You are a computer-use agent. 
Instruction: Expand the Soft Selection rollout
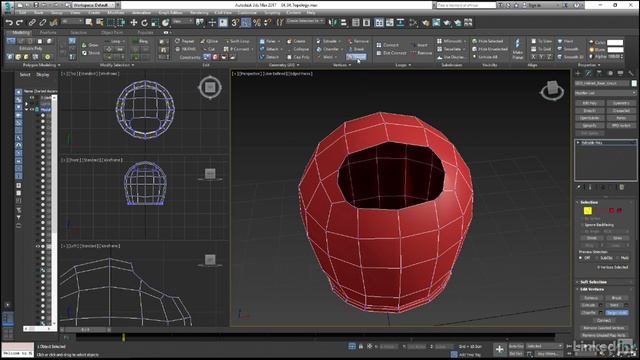tap(593, 282)
